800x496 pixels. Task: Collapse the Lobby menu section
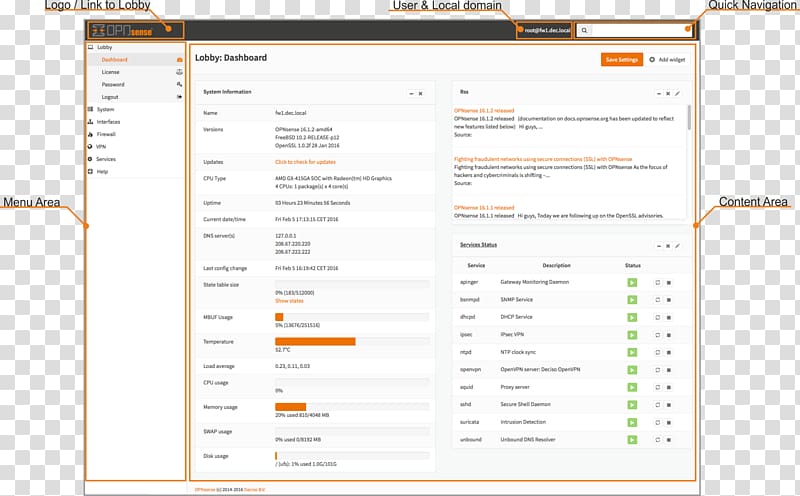click(x=104, y=47)
